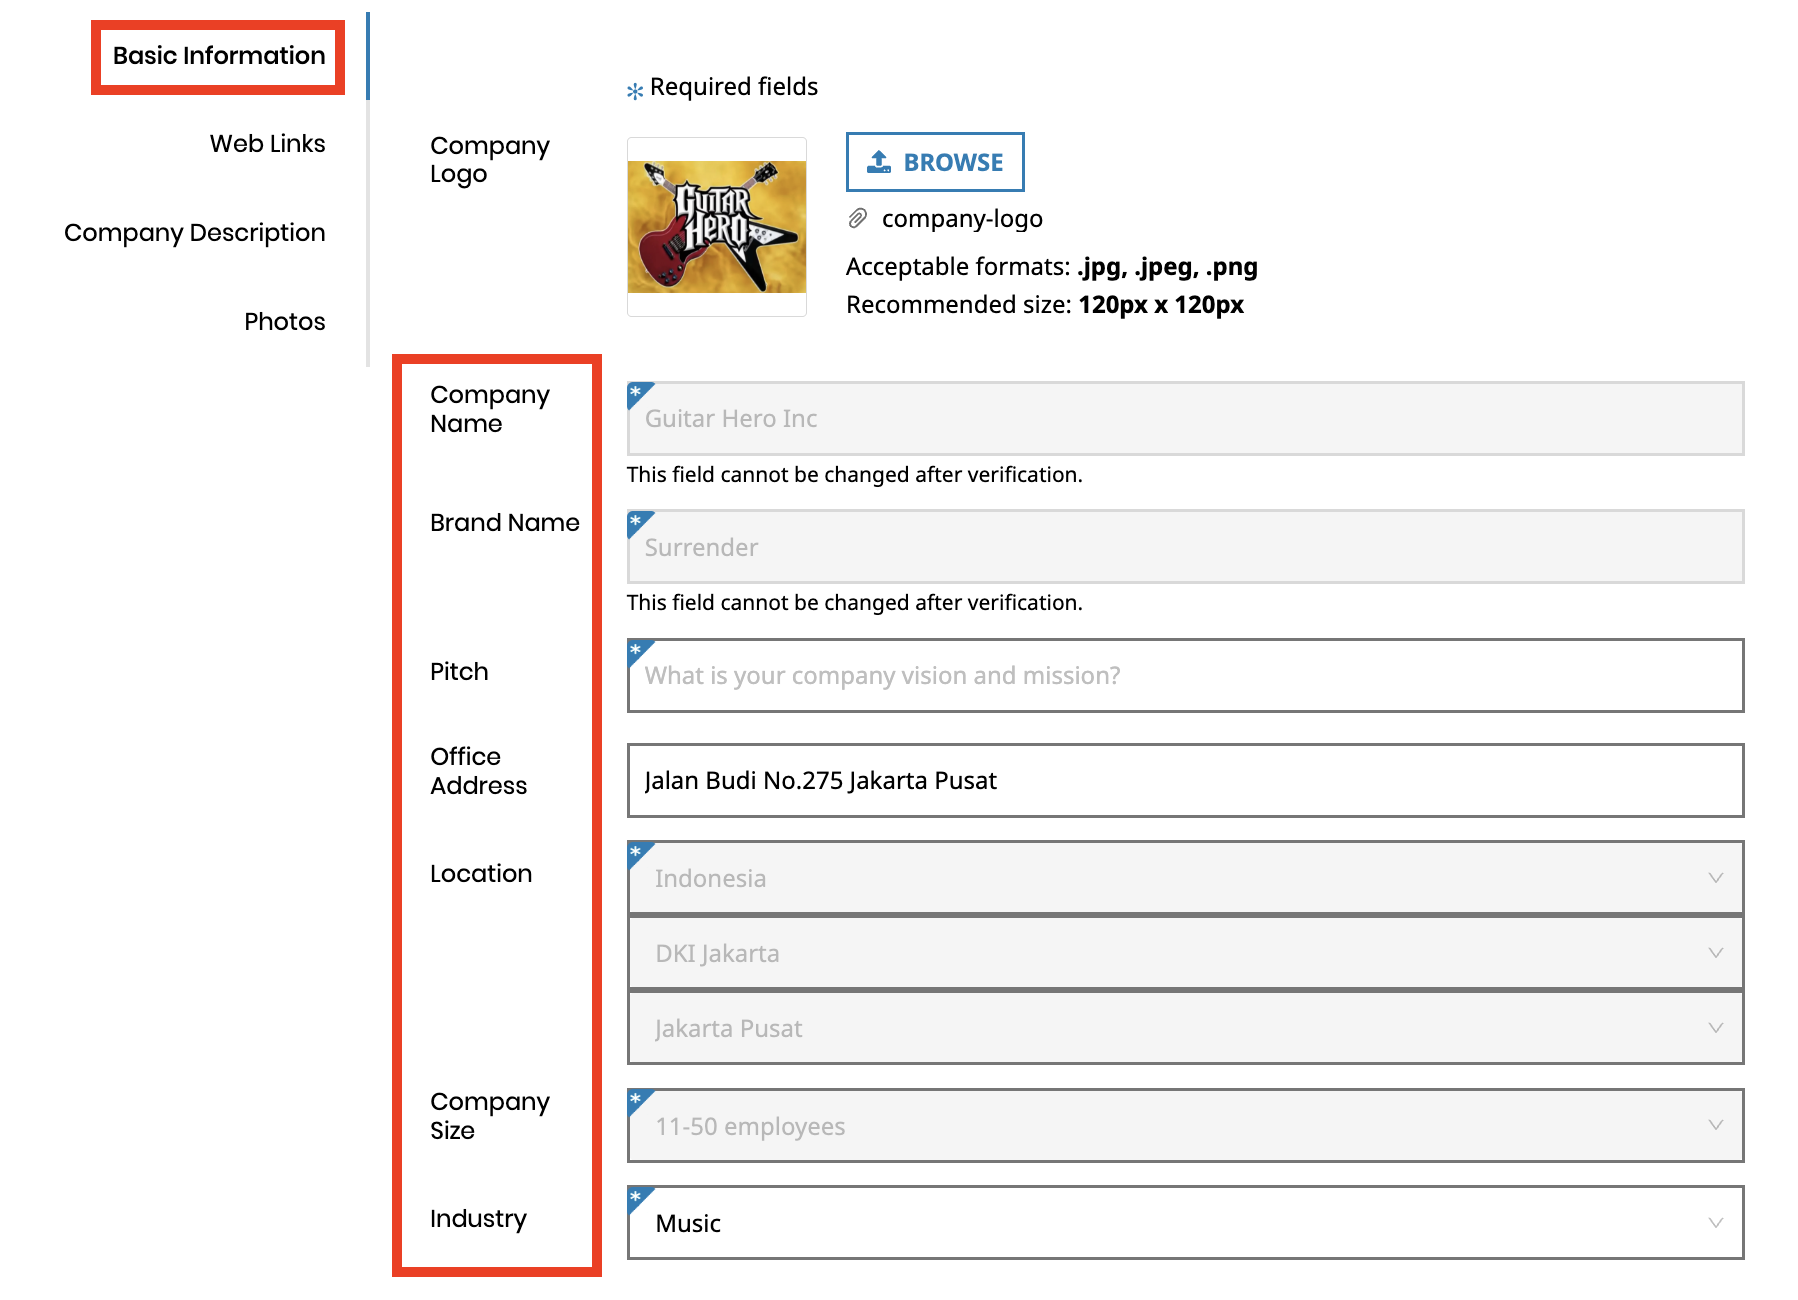Click the BROWSE upload button

pyautogui.click(x=935, y=162)
